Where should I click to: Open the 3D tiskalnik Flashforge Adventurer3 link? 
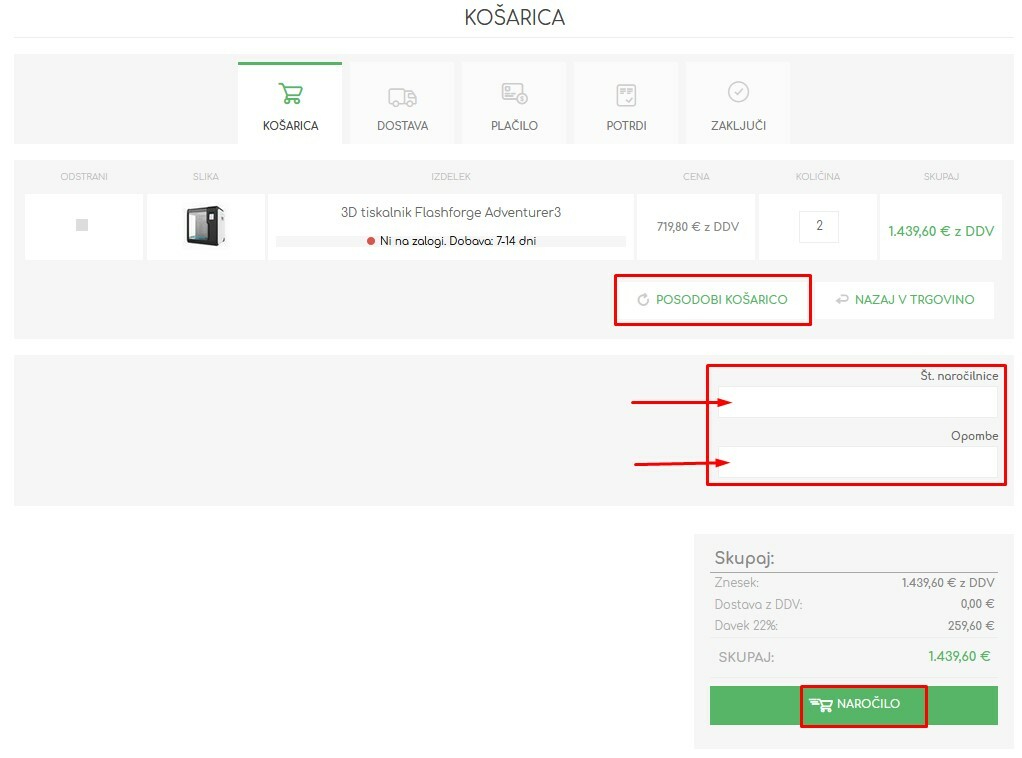450,213
